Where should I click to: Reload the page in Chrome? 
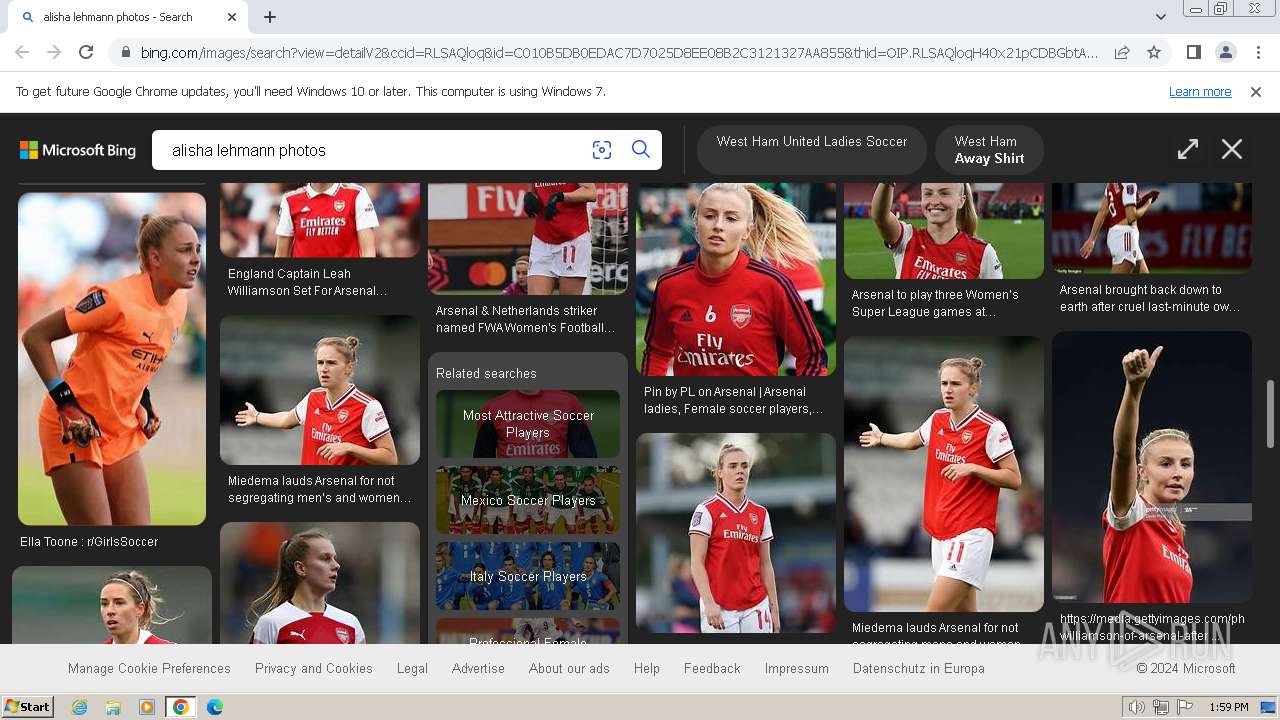(x=86, y=52)
